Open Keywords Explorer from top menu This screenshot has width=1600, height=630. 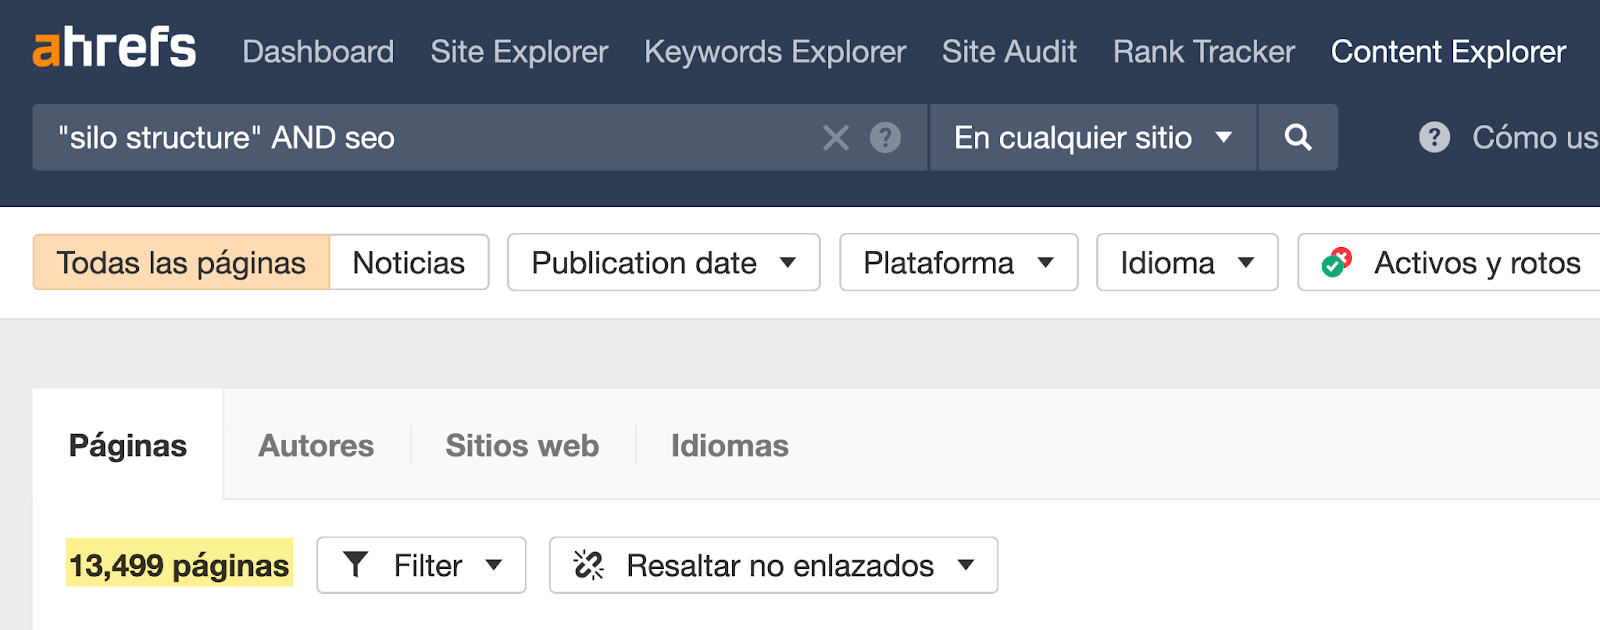pyautogui.click(x=775, y=51)
